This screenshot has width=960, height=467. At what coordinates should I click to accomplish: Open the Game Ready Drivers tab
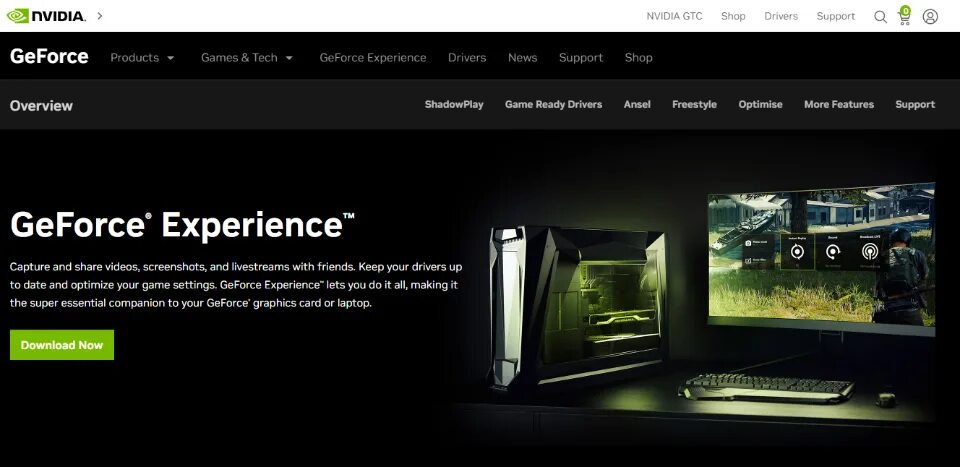pos(553,105)
